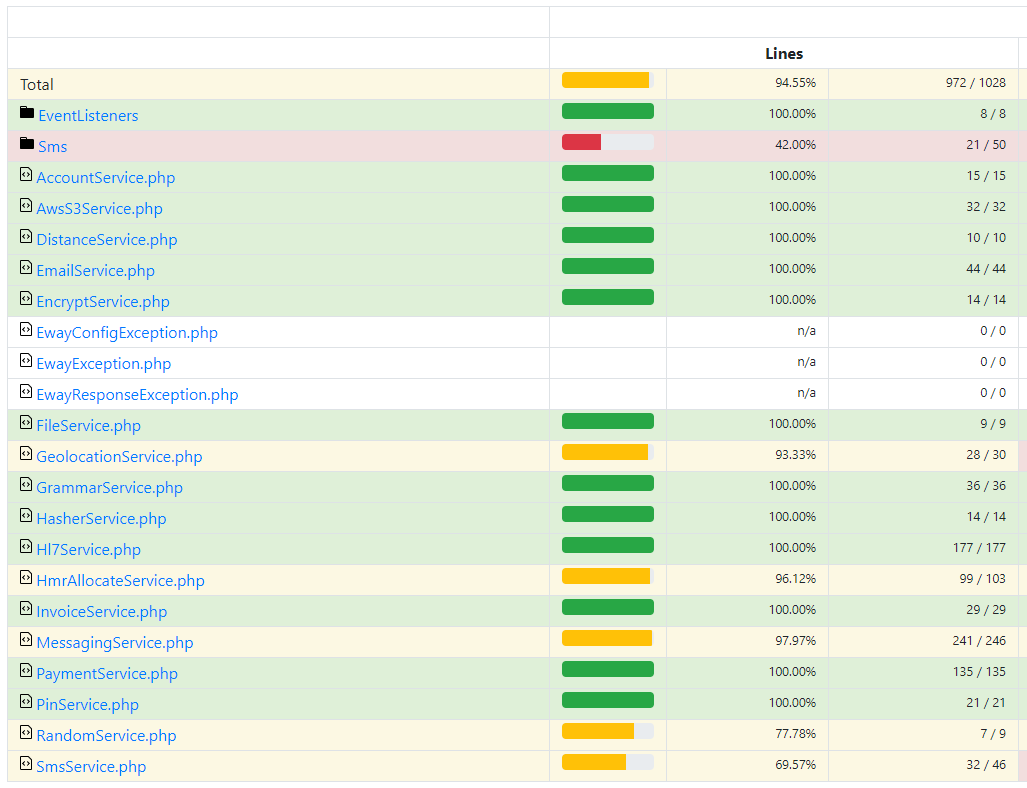Click the file icon beside InvoiceService.php
This screenshot has height=788, width=1027.
click(x=26, y=609)
